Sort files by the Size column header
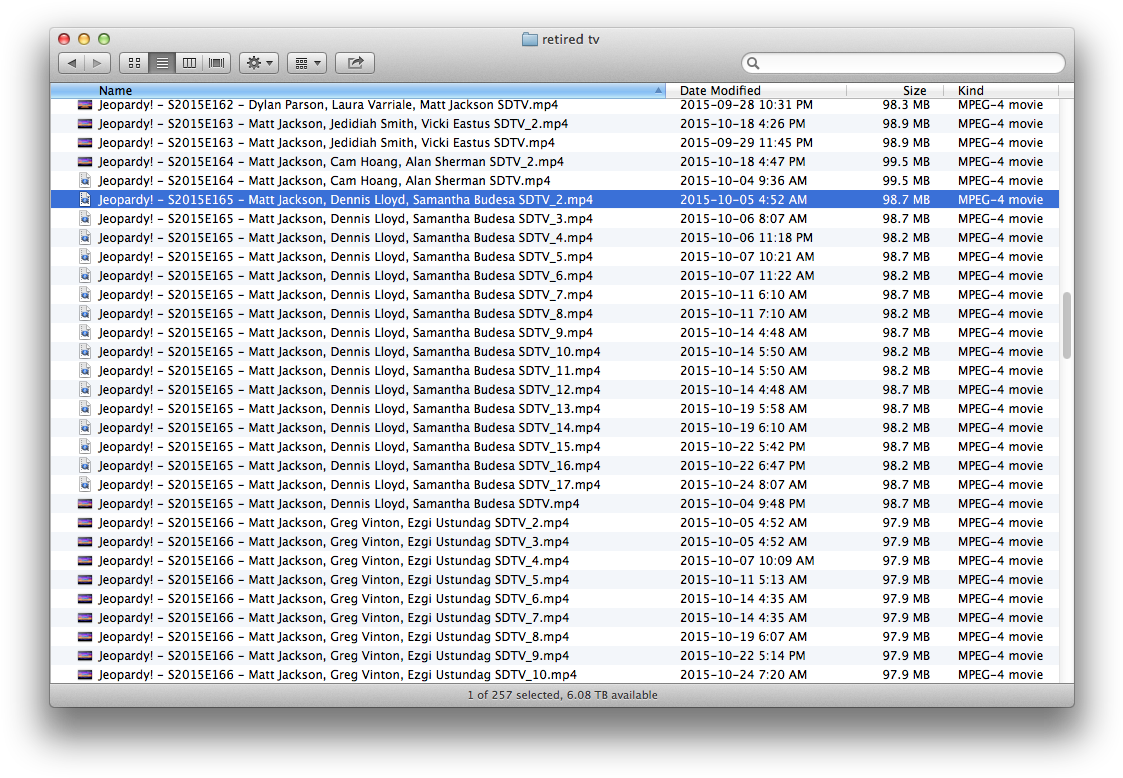Image resolution: width=1123 pixels, height=778 pixels. coord(895,90)
